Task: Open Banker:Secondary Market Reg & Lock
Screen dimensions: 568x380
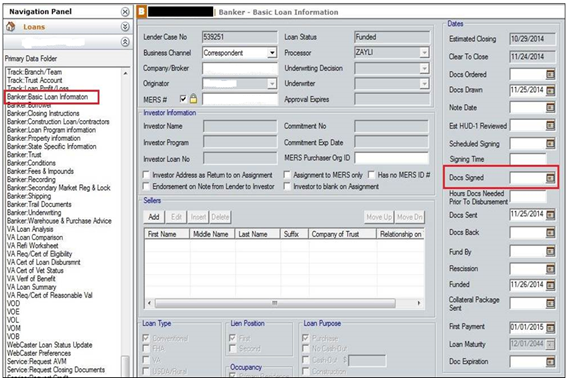Action: pos(59,188)
